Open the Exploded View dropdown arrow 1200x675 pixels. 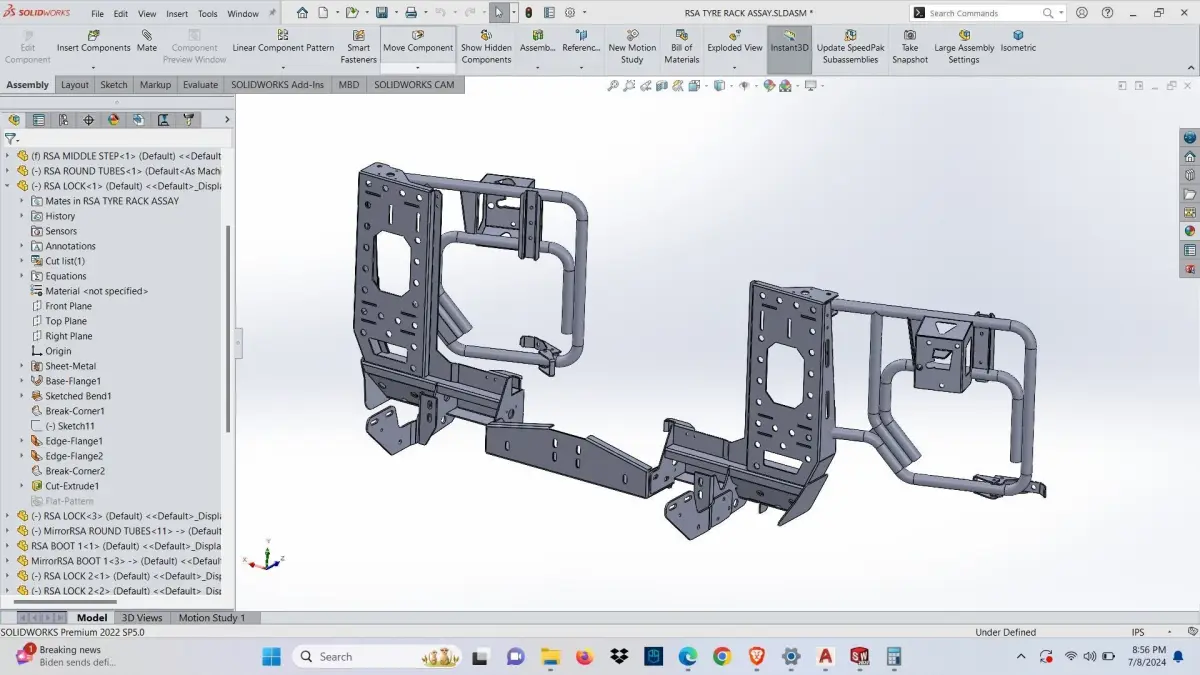(735, 68)
